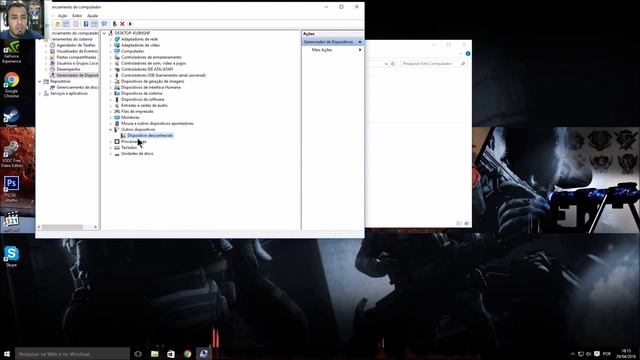Open File Explorer from the taskbar
The width and height of the screenshot is (640, 360).
pos(155,354)
